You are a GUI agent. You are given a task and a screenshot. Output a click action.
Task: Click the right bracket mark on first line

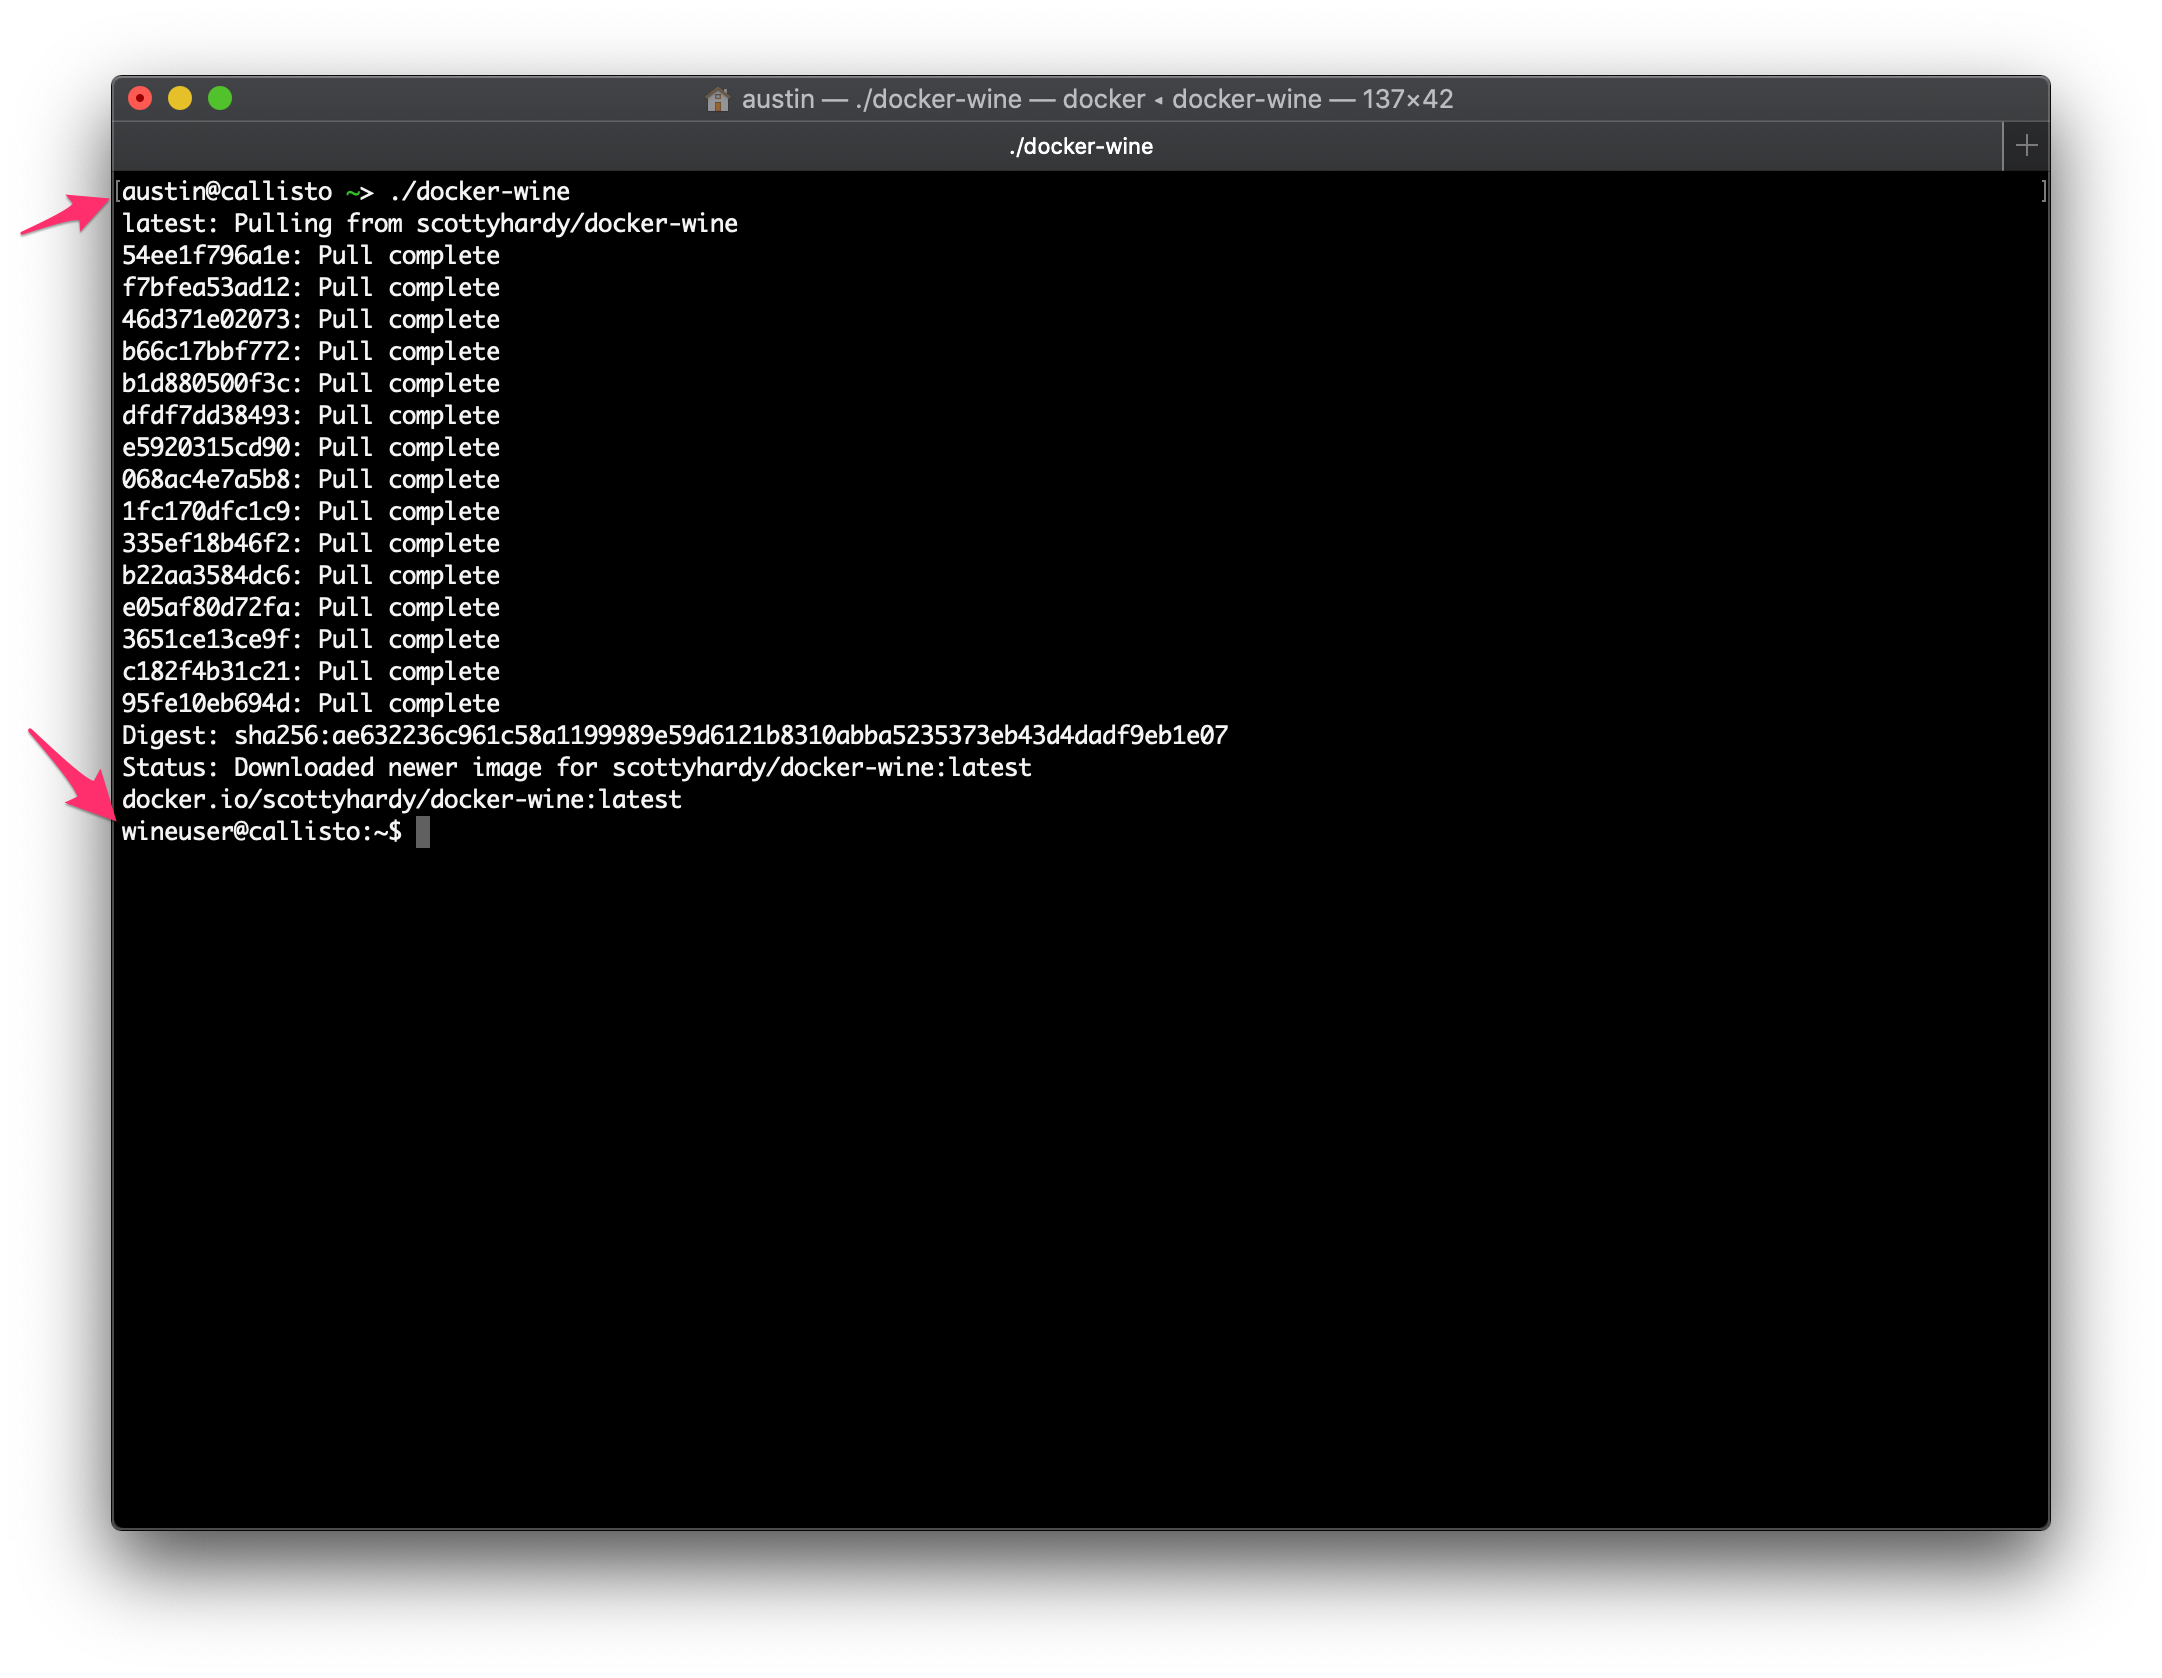(x=2042, y=190)
